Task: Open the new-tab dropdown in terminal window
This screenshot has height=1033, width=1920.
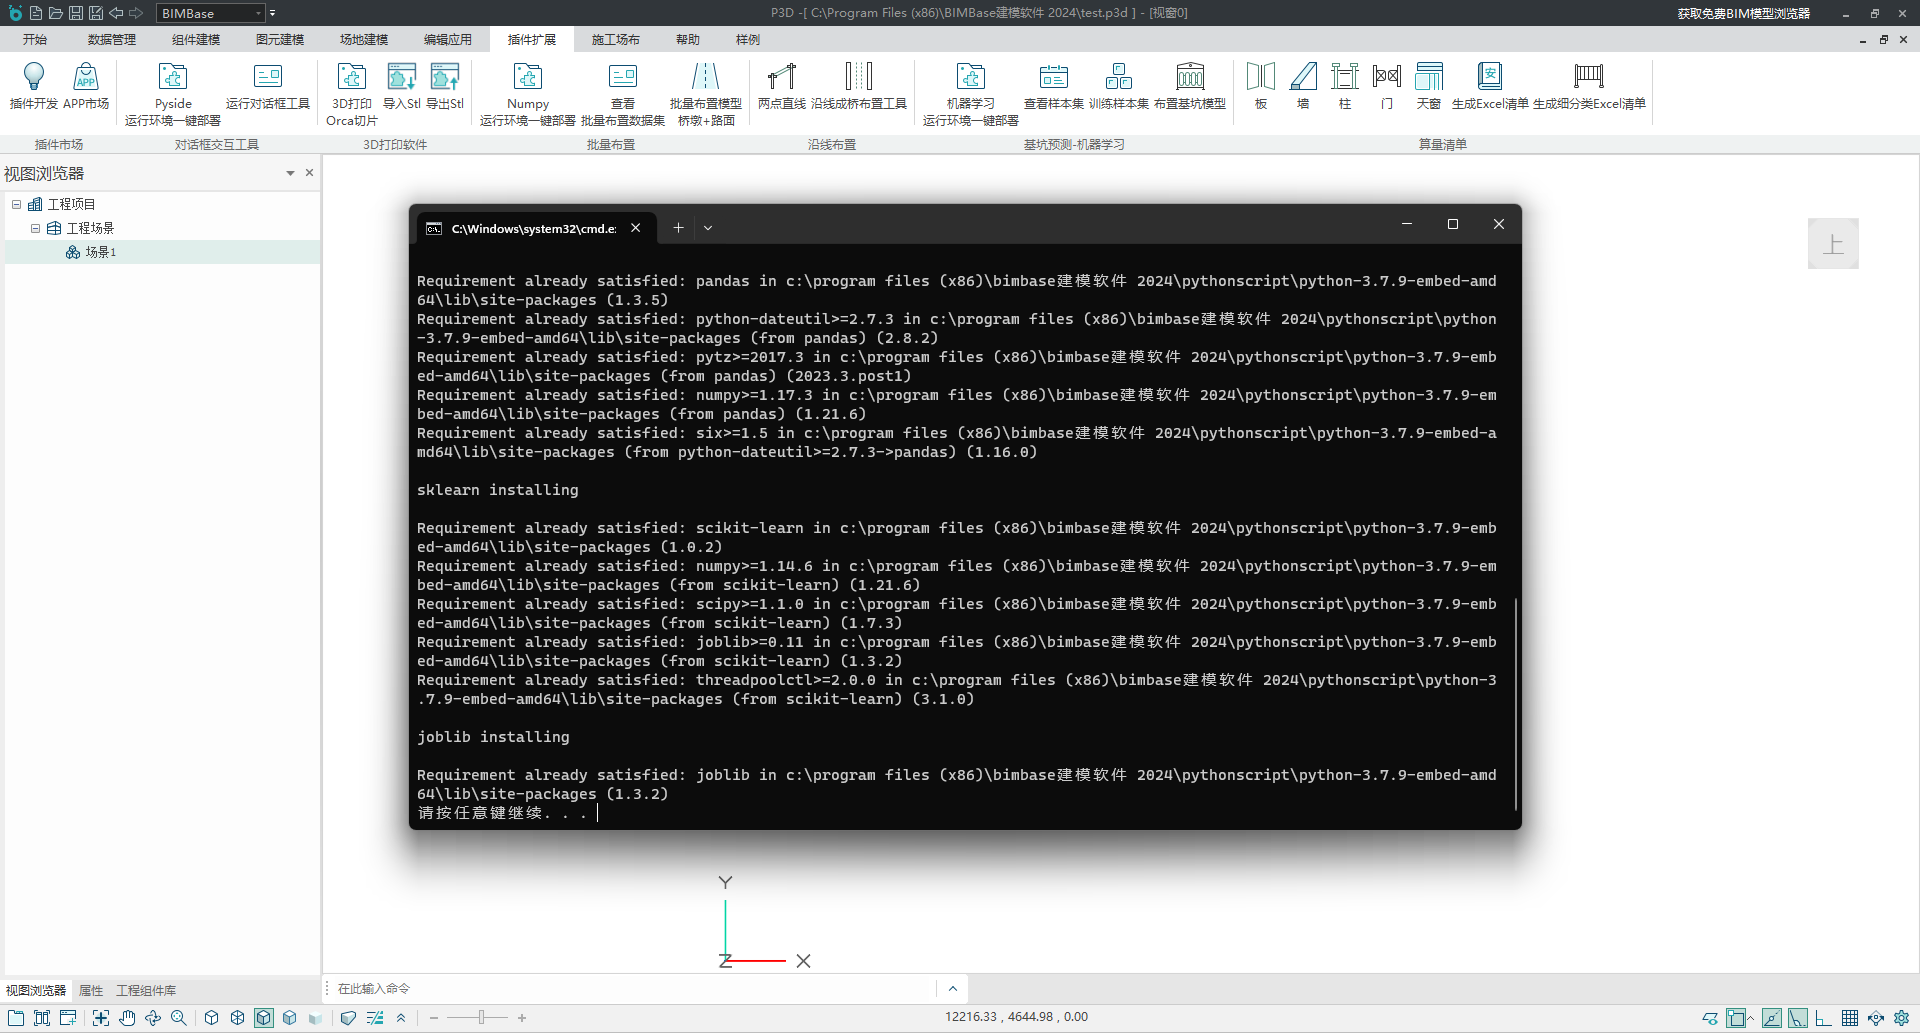Action: (708, 228)
